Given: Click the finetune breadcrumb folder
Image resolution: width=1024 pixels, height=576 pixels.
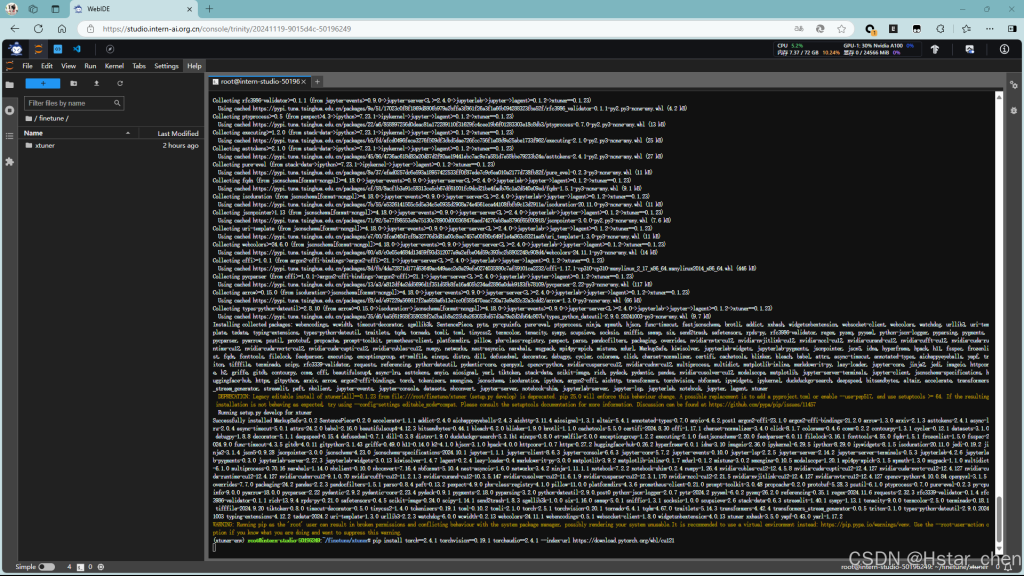Looking at the screenshot, I should click(51, 118).
